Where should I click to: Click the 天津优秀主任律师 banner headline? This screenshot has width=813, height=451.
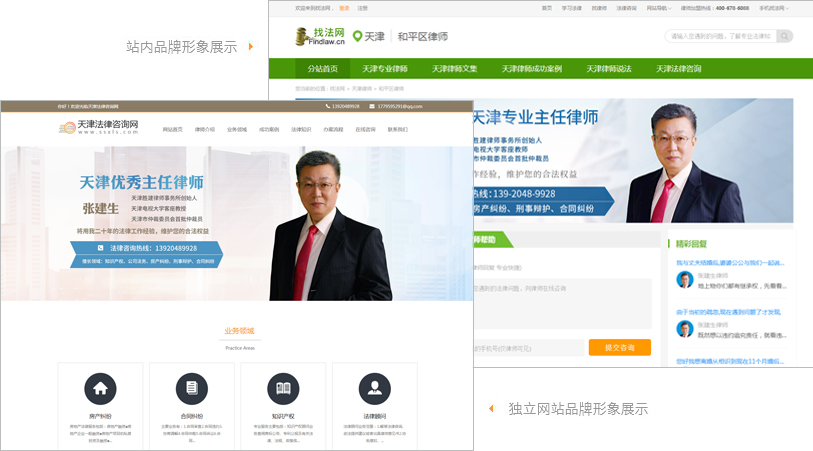point(142,182)
